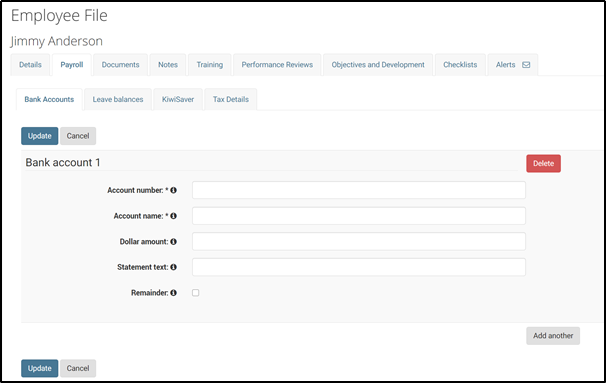The height and width of the screenshot is (383, 606).
Task: Click the 'Employee File' page title
Action: click(59, 16)
